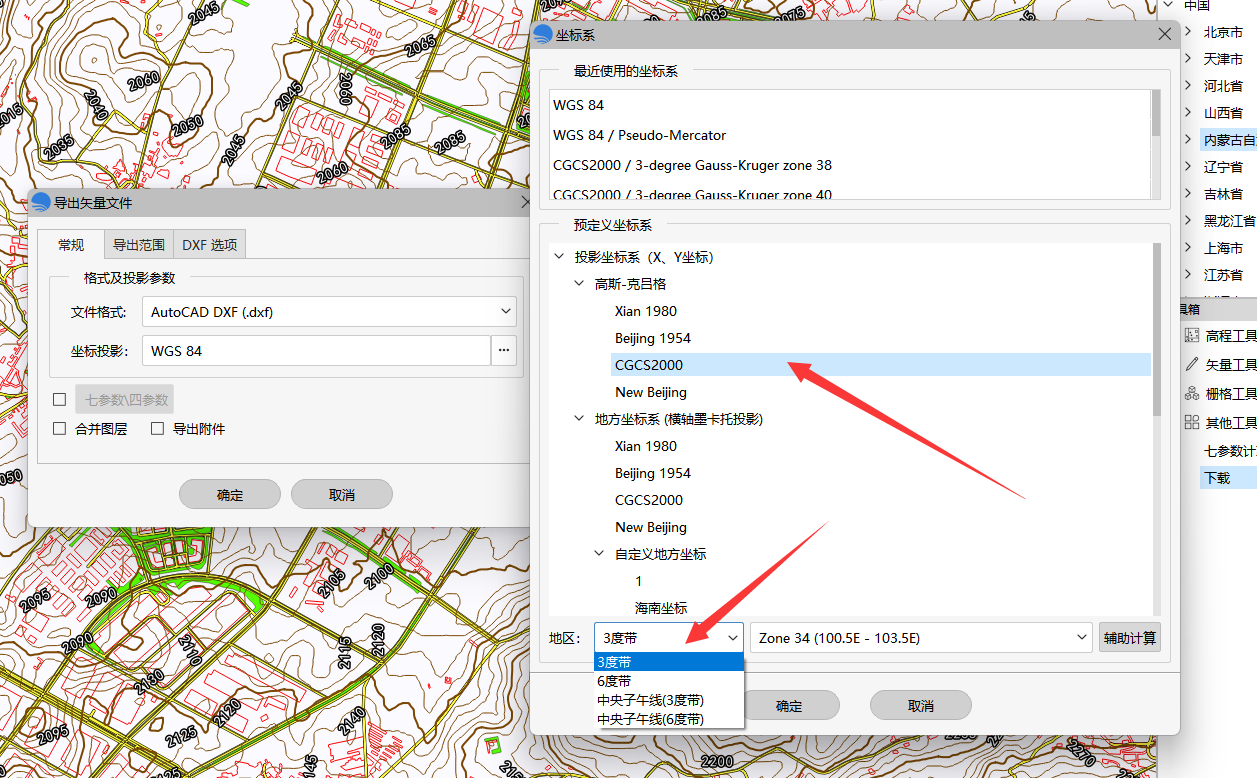
Task: Switch to the DXF 选项 tab
Action: coord(209,245)
